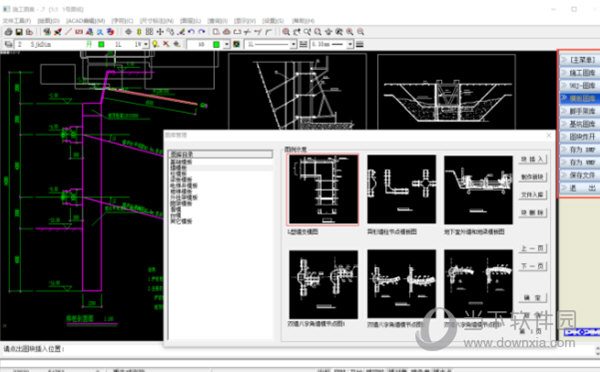Click the fillet corner tool icon
Image resolution: width=600 pixels, height=372 pixels.
[x=269, y=32]
